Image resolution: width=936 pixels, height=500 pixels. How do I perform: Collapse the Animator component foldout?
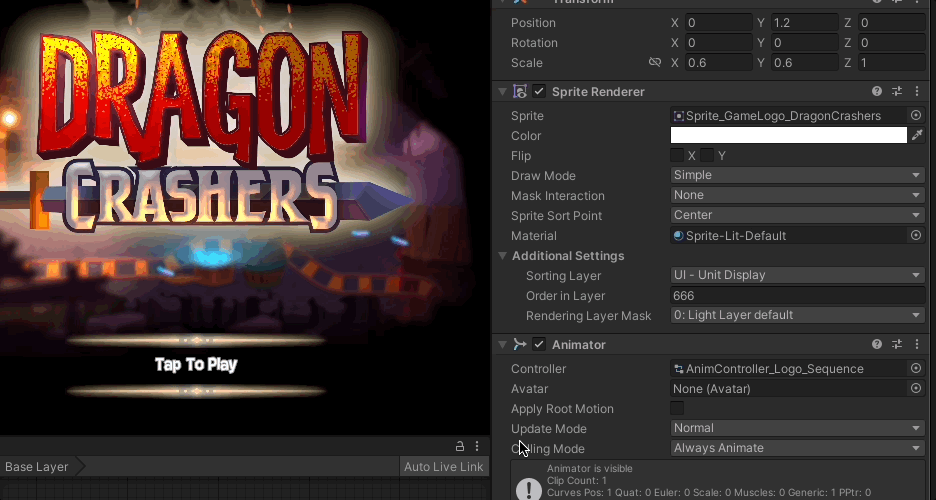click(503, 344)
